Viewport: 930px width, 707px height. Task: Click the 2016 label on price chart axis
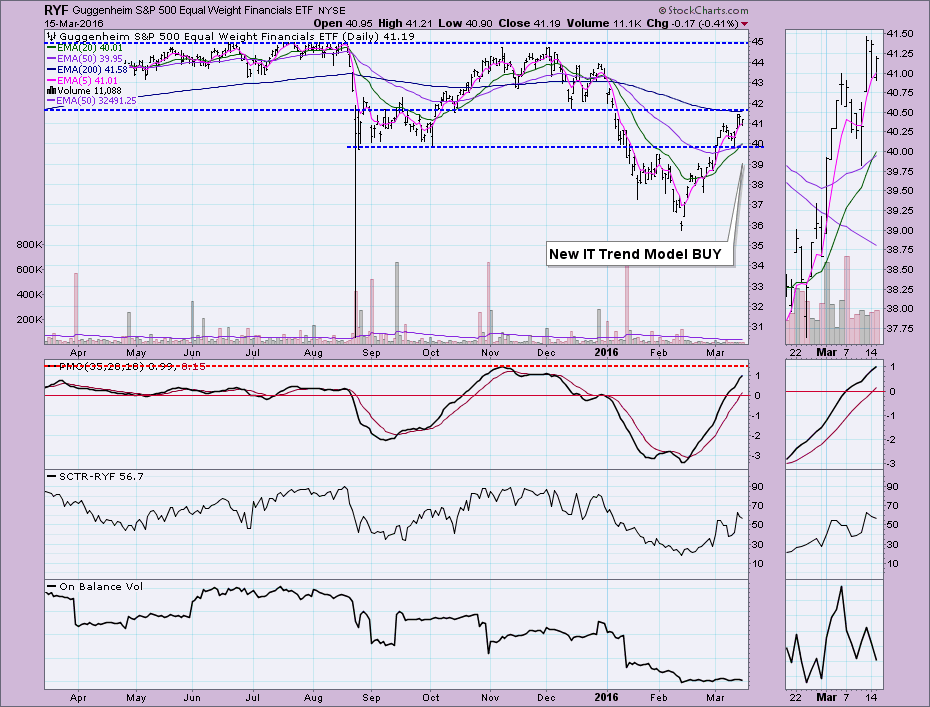pos(607,352)
